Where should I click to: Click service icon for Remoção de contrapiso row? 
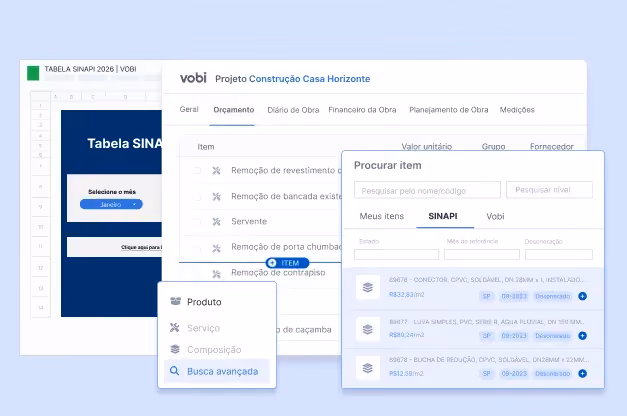216,274
